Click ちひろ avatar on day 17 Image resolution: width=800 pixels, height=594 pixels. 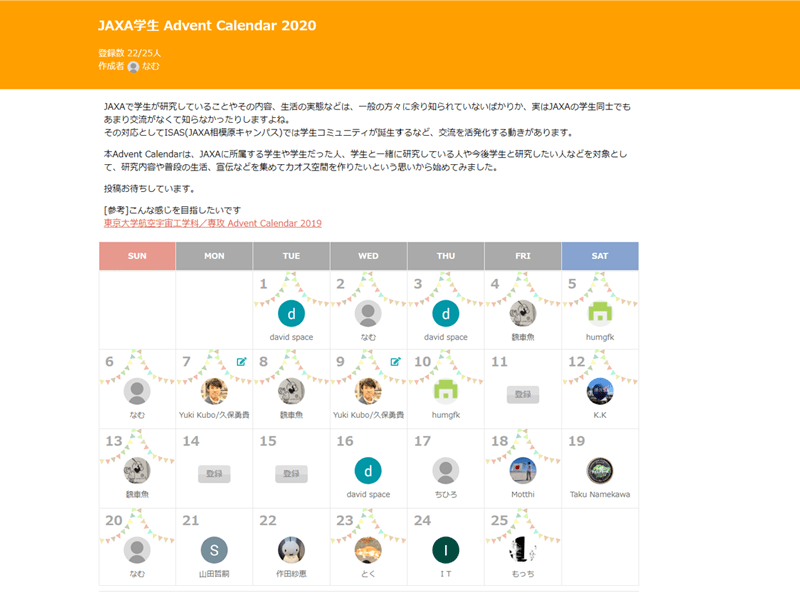tap(445, 471)
